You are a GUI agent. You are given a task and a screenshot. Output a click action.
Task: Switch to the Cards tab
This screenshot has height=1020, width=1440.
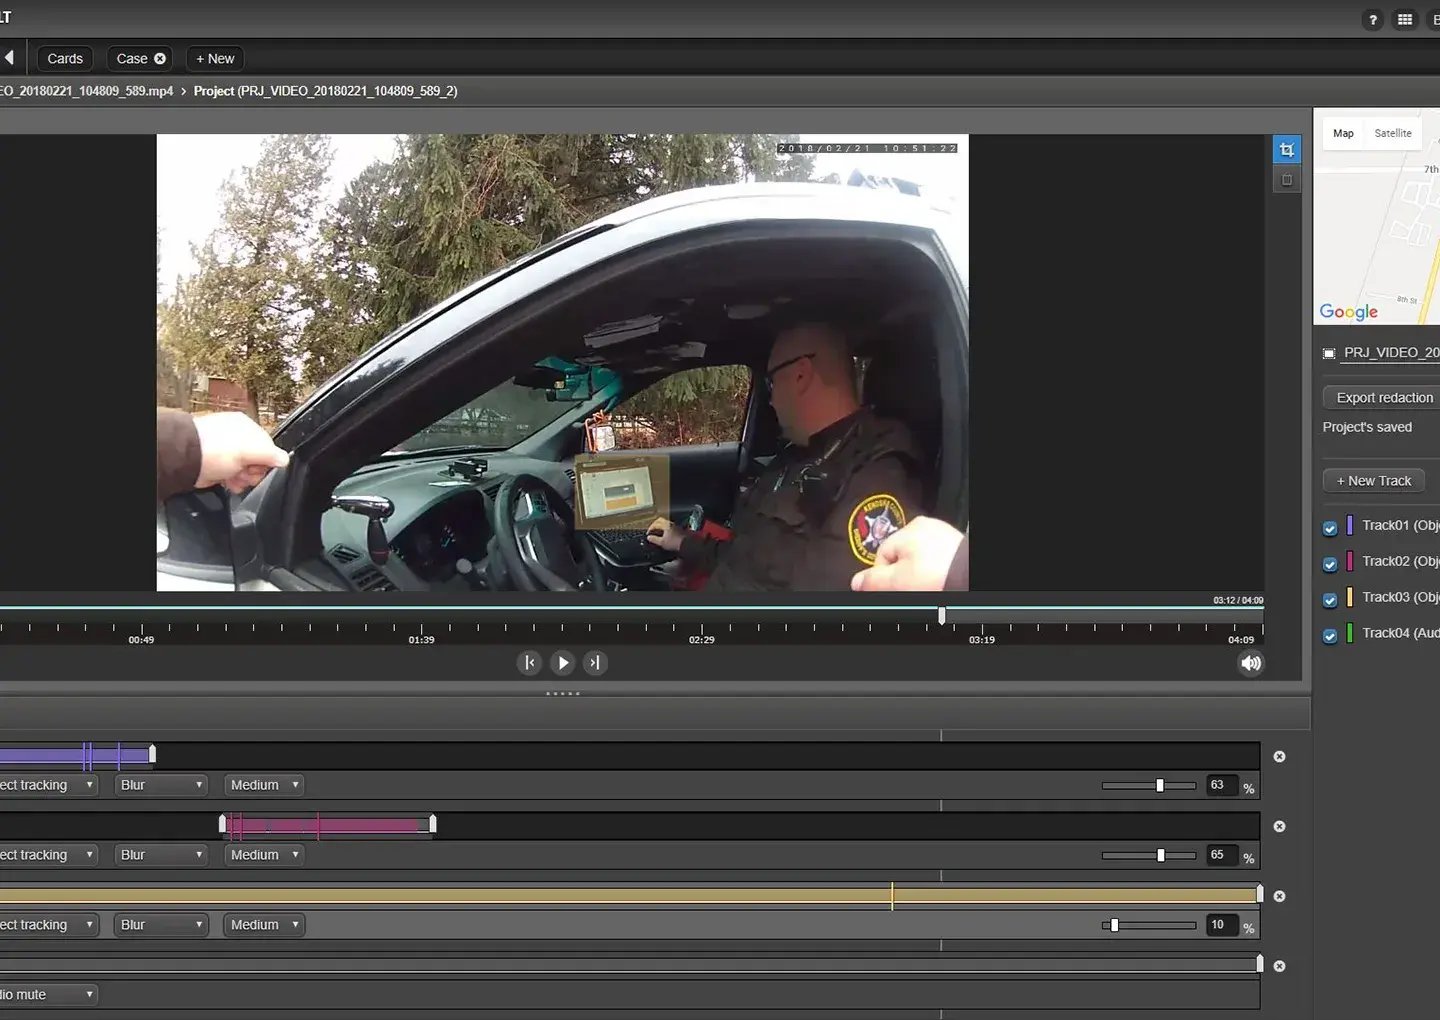[65, 59]
